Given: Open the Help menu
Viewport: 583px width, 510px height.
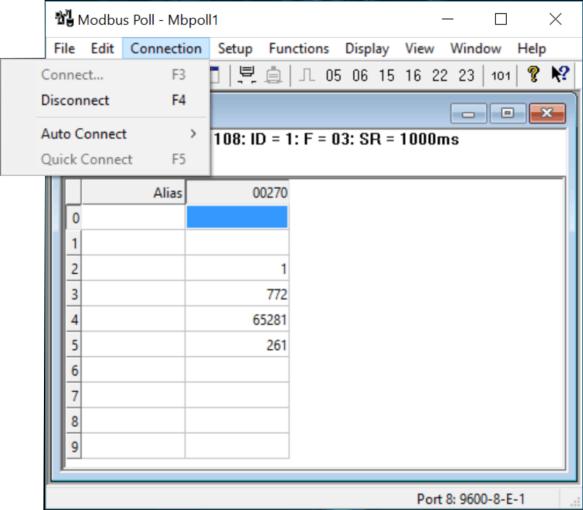Looking at the screenshot, I should click(x=532, y=48).
